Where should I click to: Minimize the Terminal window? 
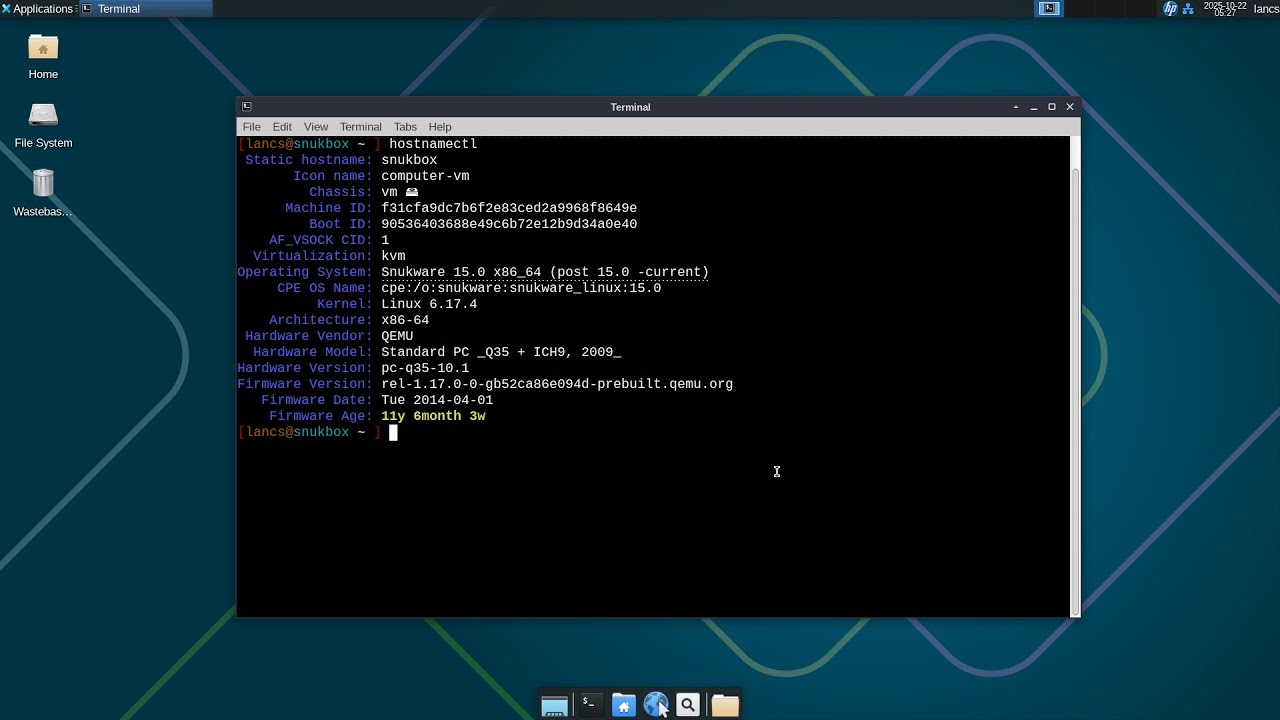coord(1034,107)
